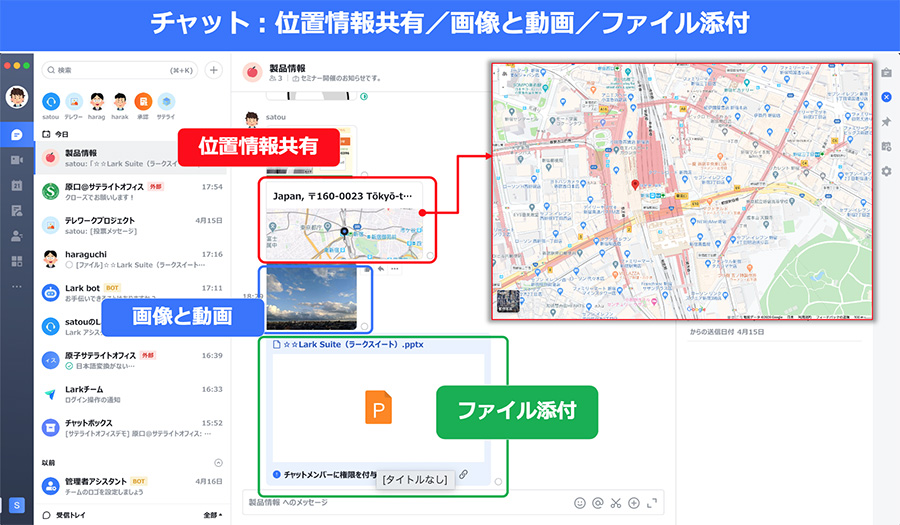Open the satou shortcut avatar
This screenshot has width=900, height=525.
(x=51, y=102)
